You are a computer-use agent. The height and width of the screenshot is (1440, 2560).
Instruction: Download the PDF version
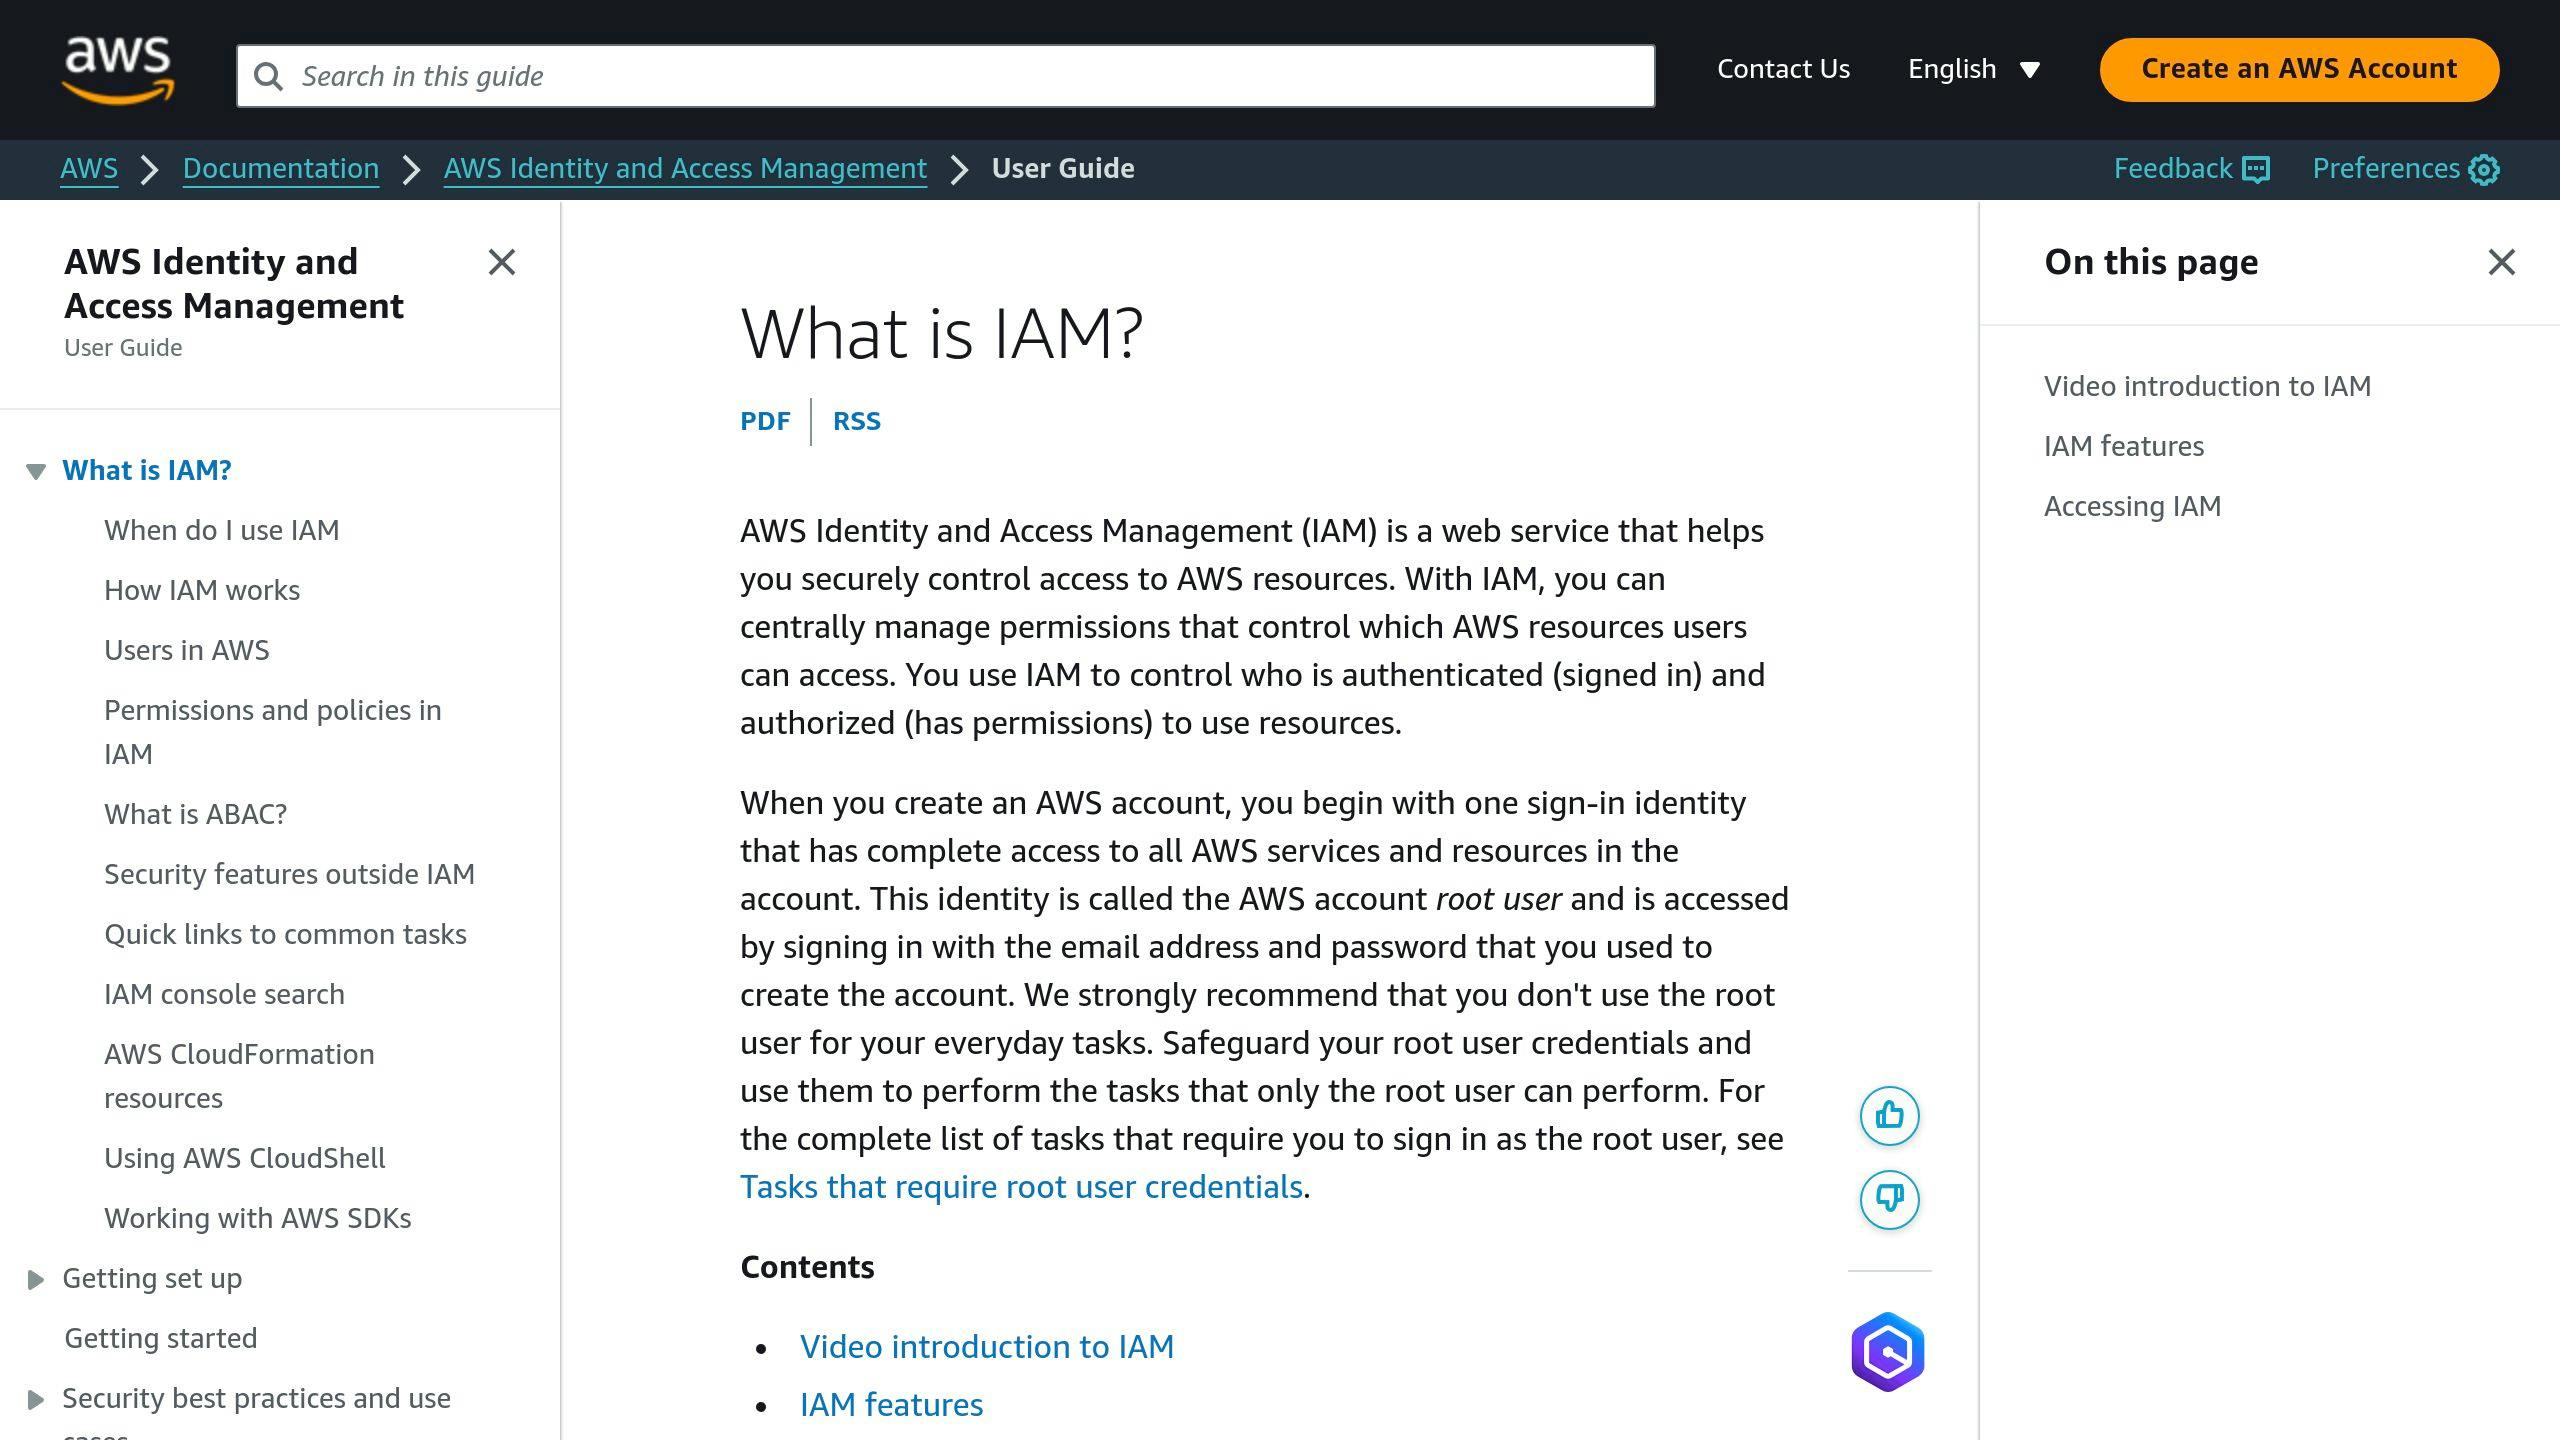pyautogui.click(x=765, y=421)
